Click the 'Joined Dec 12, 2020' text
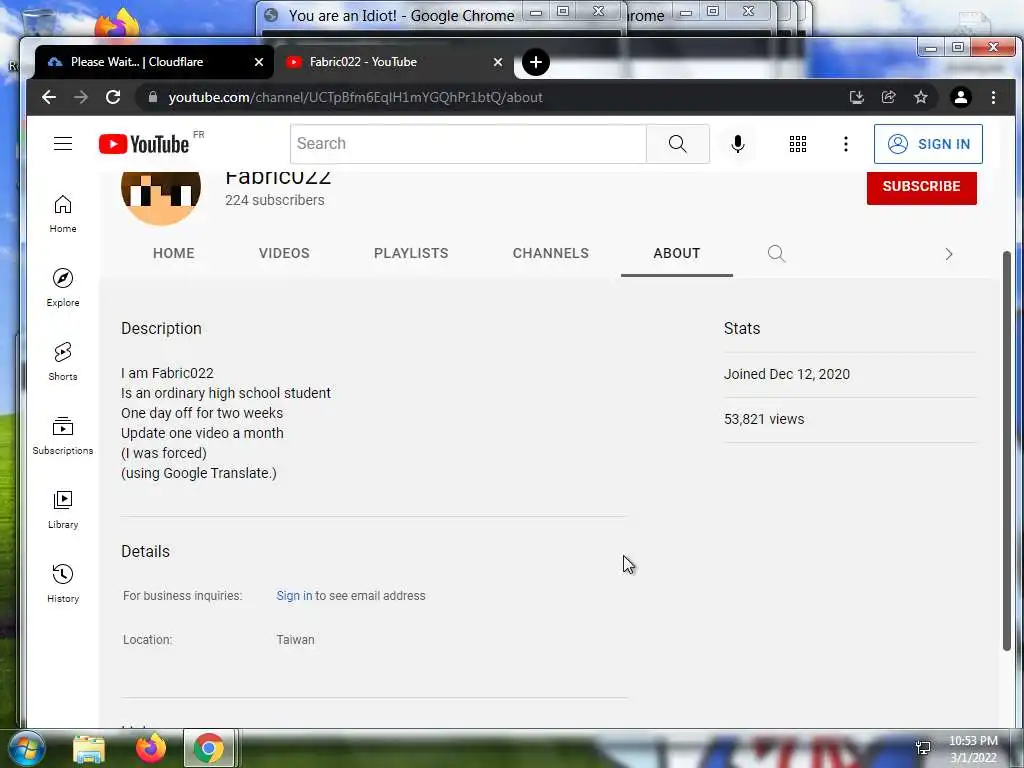The height and width of the screenshot is (768, 1024). 787,374
